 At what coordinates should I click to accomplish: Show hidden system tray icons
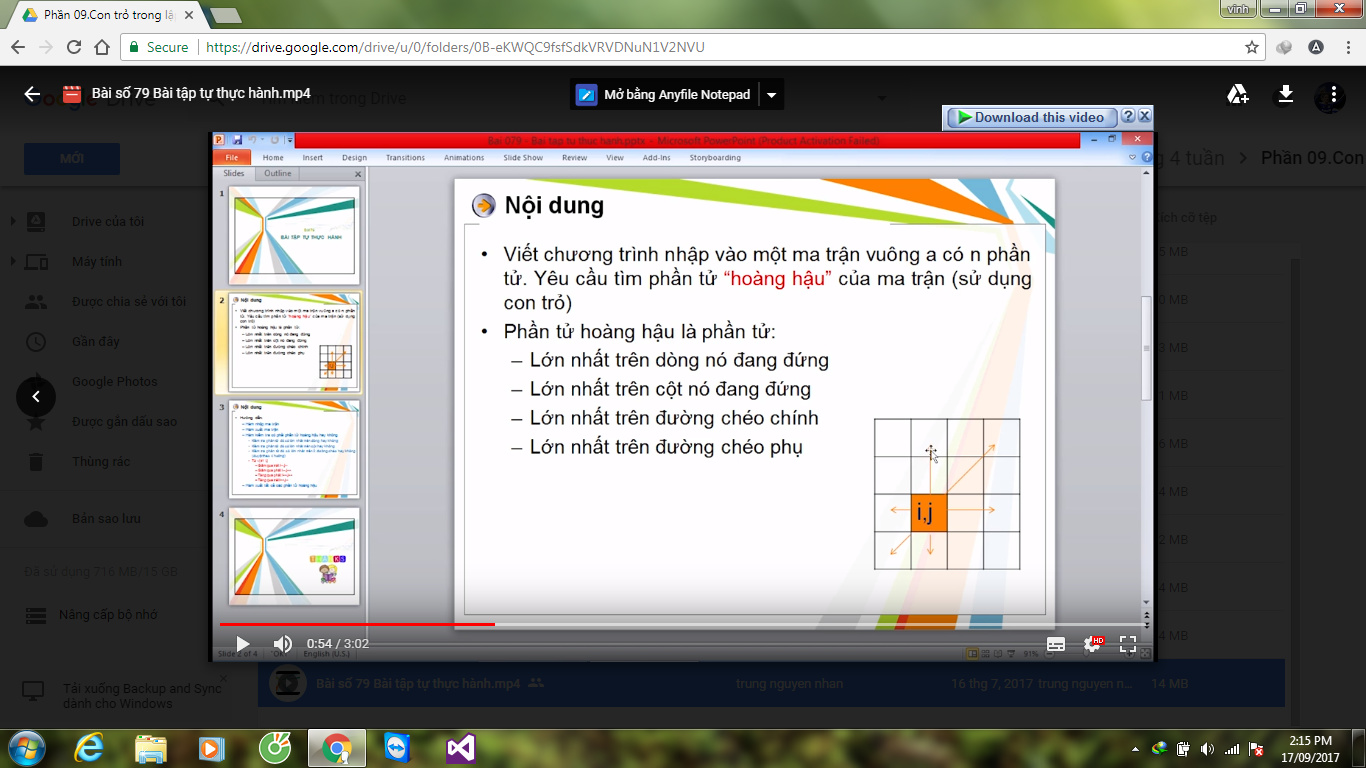click(1135, 749)
